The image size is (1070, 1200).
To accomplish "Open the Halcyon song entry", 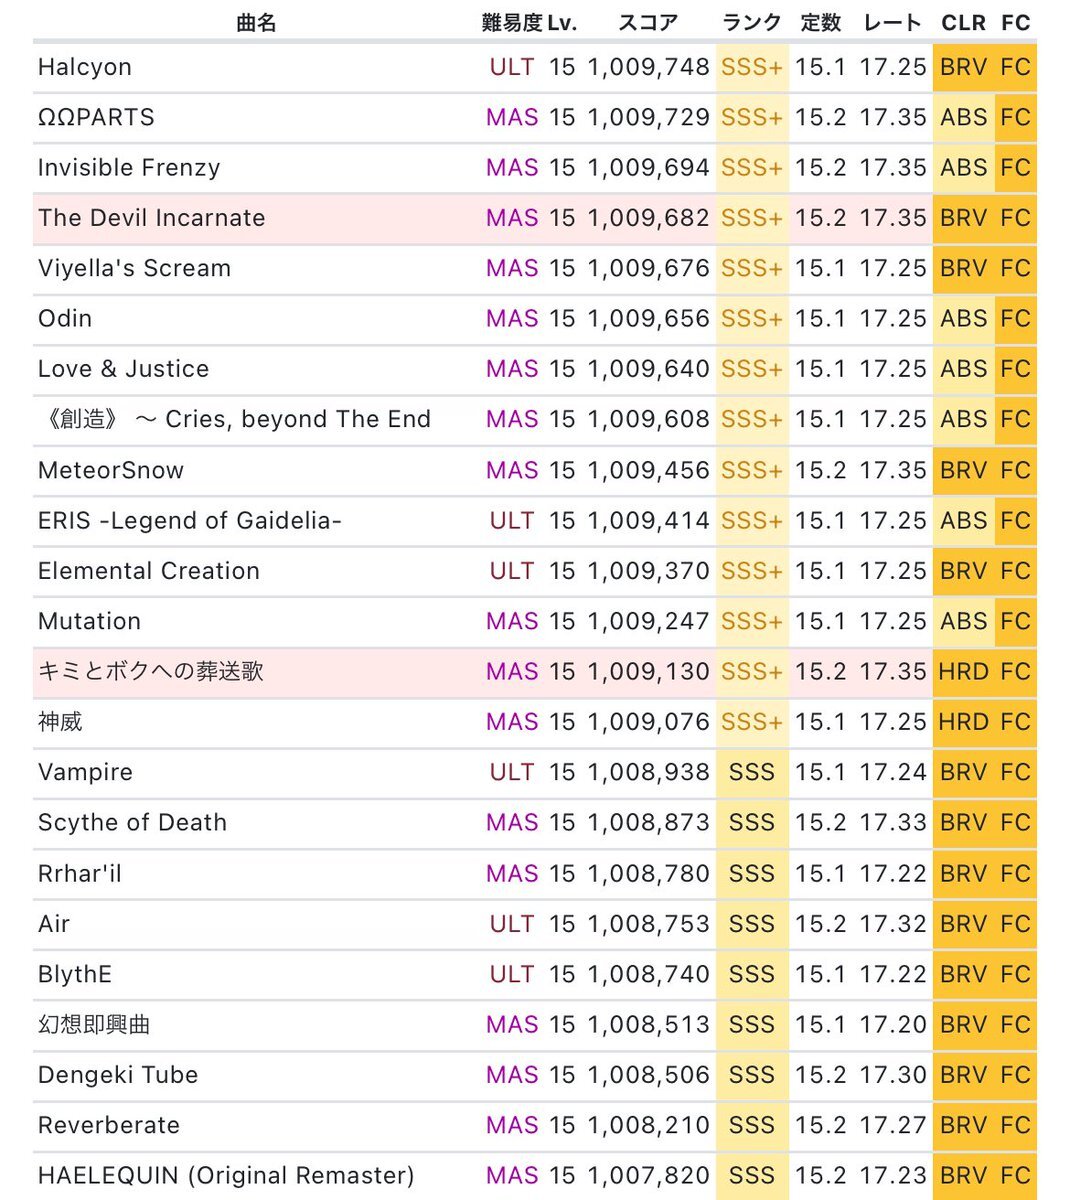I will (85, 67).
